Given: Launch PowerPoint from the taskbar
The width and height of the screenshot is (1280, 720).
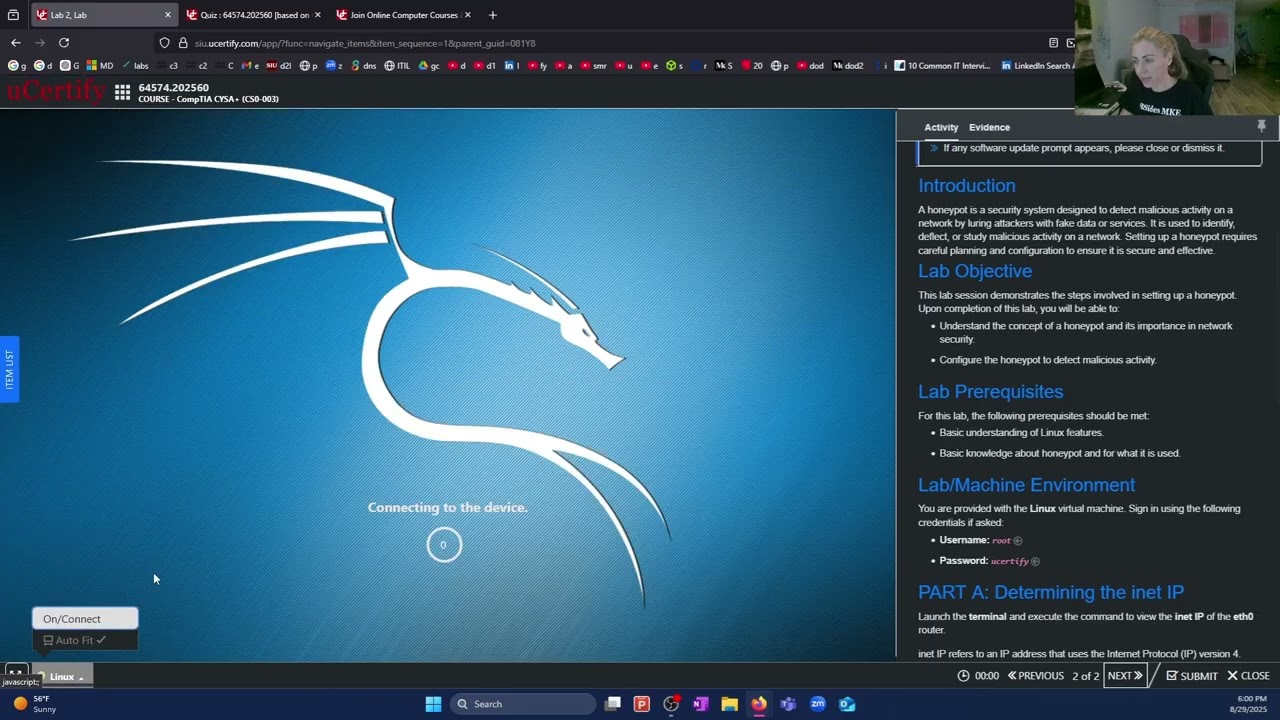Looking at the screenshot, I should 642,704.
